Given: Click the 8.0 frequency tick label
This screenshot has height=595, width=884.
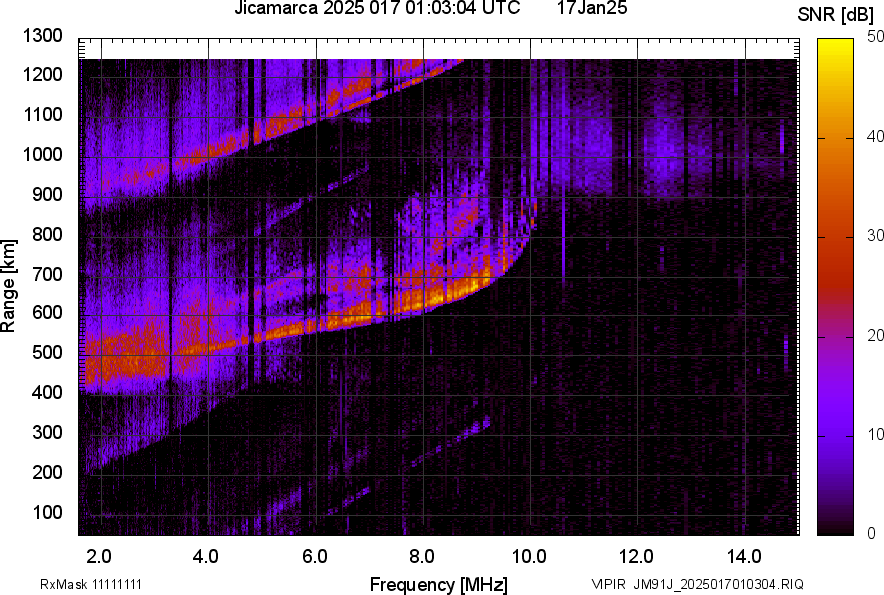Looking at the screenshot, I should pyautogui.click(x=422, y=554).
